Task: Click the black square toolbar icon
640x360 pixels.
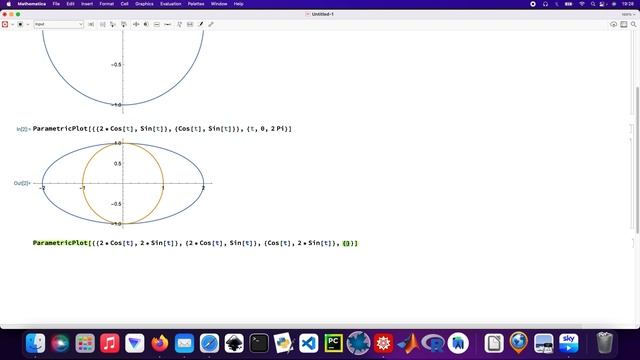Action: point(20,24)
